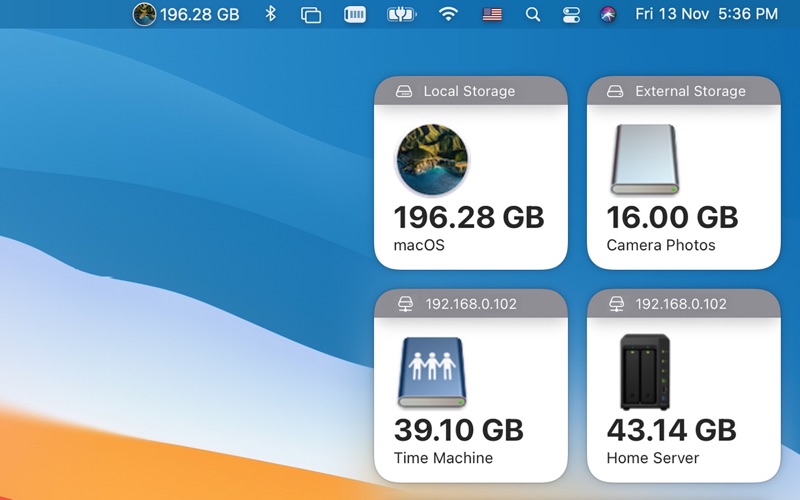
Task: Click network drive glyph in Time Machine header
Action: 406,304
